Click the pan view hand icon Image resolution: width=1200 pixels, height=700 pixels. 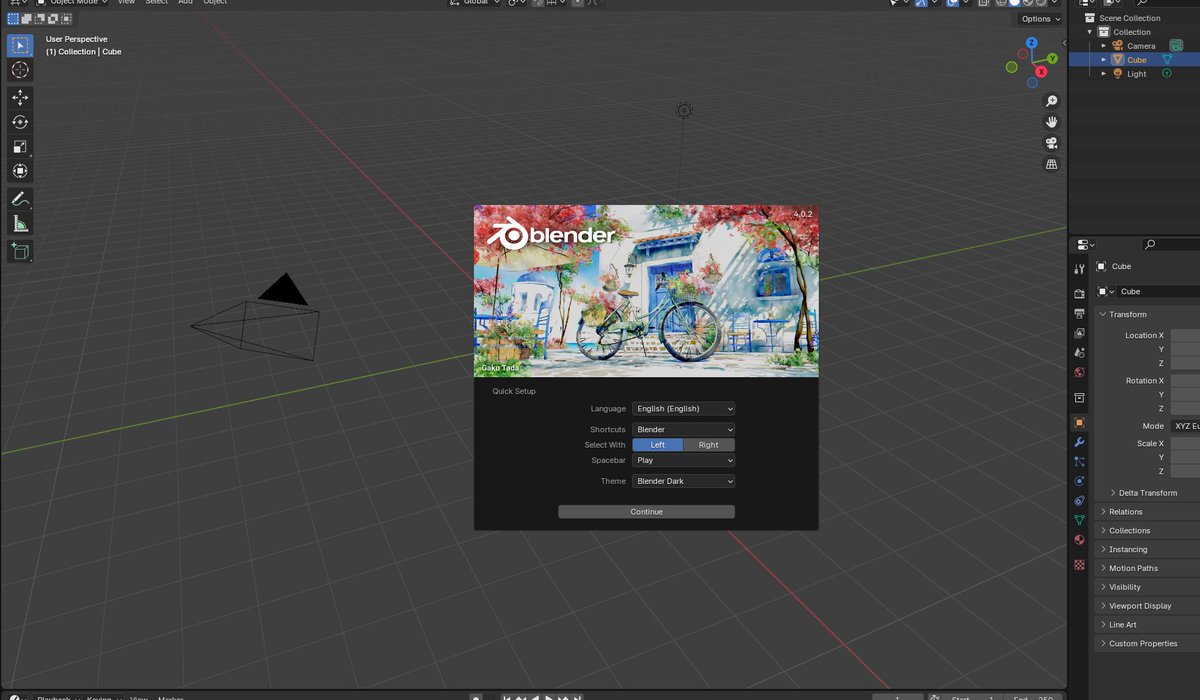(x=1051, y=122)
